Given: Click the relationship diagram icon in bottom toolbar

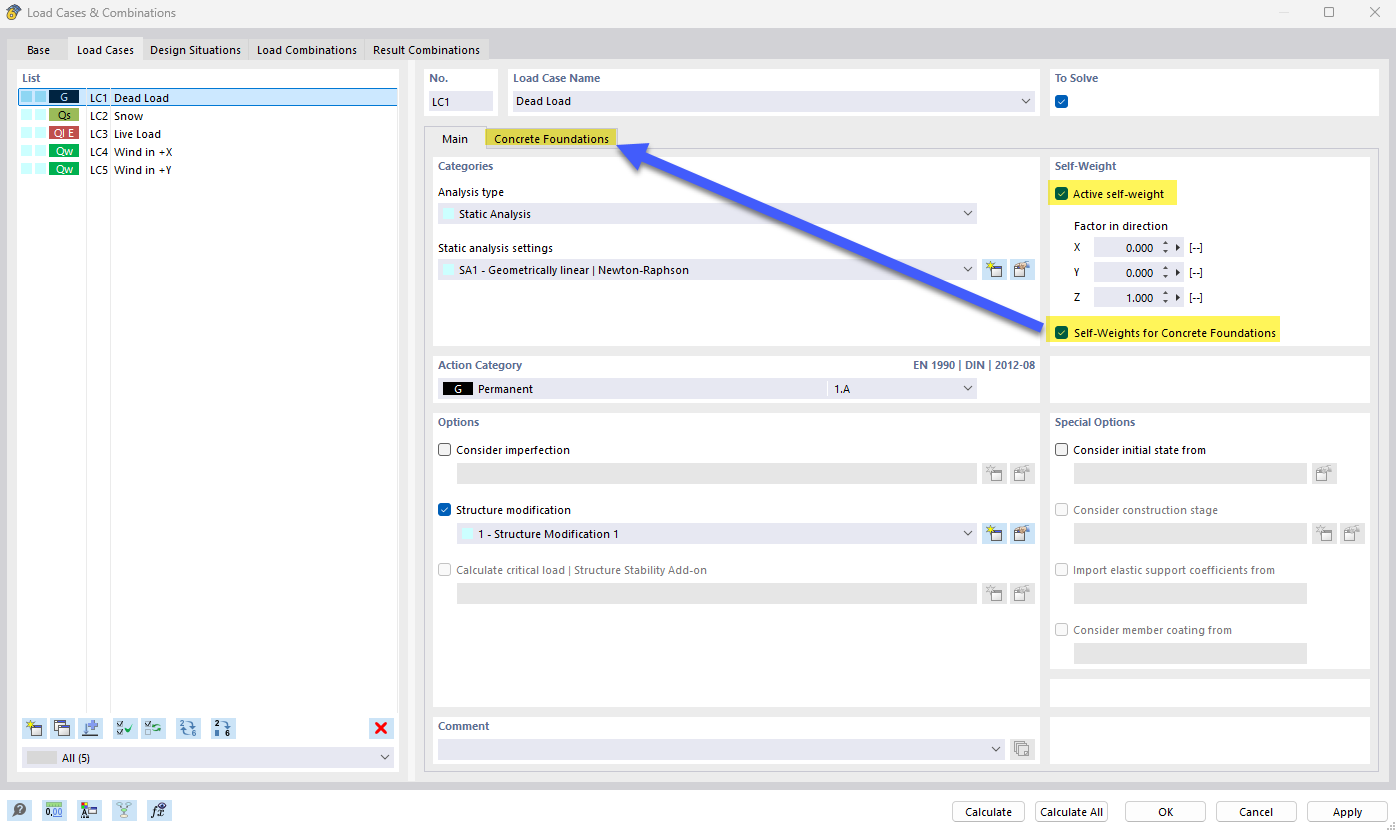Looking at the screenshot, I should [x=124, y=810].
